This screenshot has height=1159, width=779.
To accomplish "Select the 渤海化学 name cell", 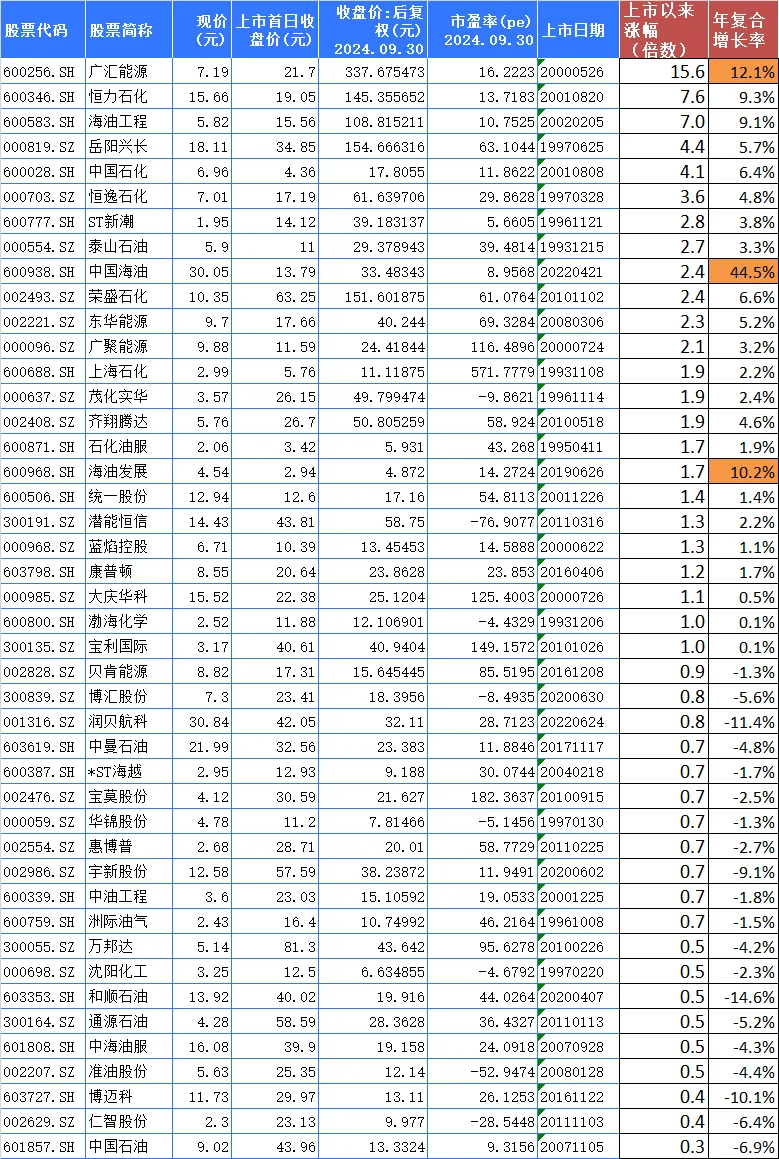I will tap(129, 622).
